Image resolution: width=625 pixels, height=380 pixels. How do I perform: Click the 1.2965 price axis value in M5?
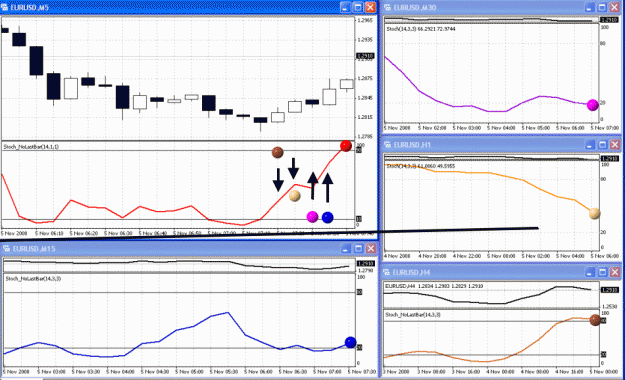(x=365, y=20)
